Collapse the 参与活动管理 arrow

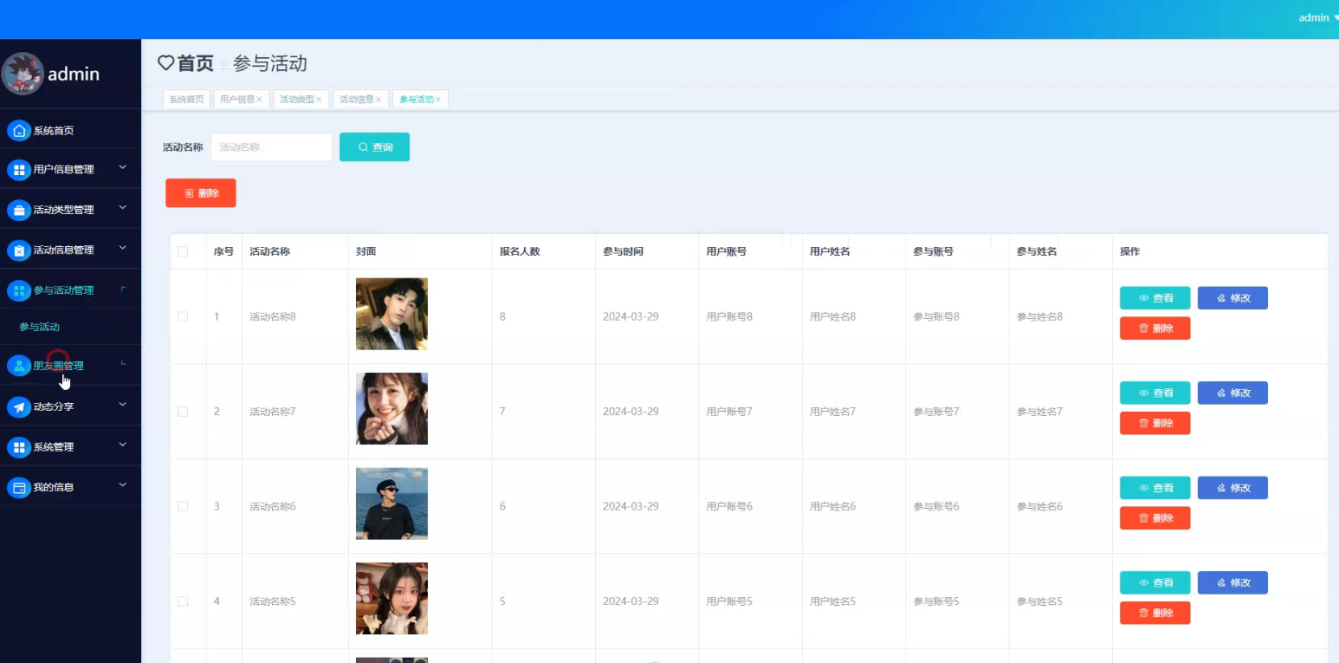coord(123,289)
